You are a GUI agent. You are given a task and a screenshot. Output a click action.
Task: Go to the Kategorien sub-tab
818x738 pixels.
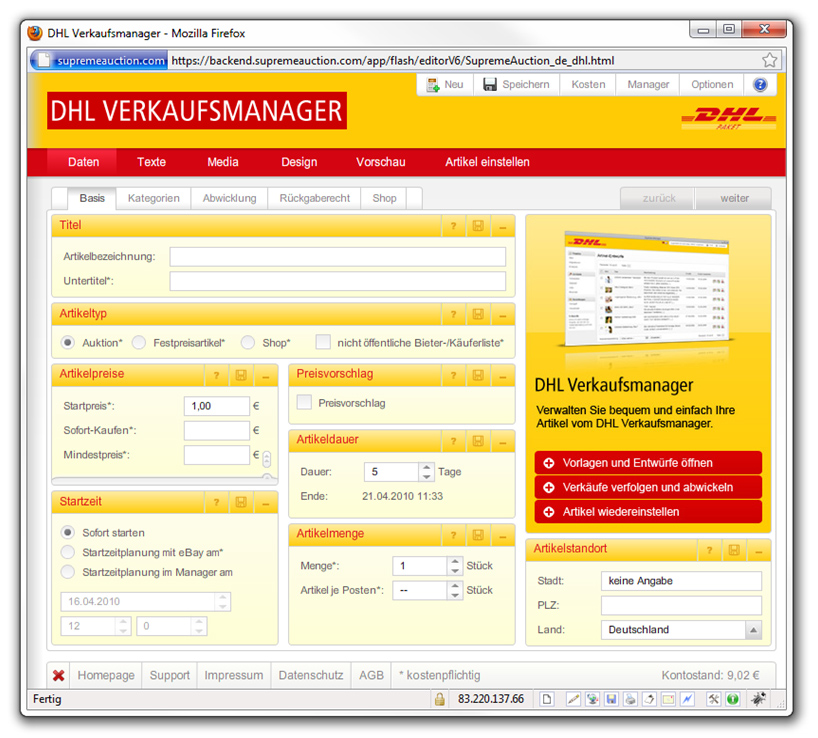(x=153, y=198)
